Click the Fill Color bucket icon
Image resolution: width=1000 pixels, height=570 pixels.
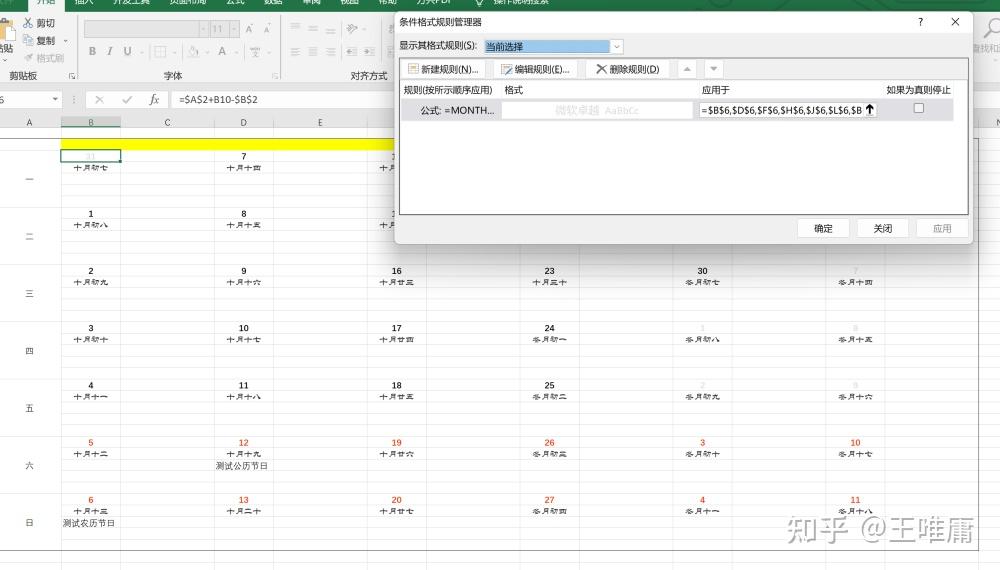tap(193, 51)
